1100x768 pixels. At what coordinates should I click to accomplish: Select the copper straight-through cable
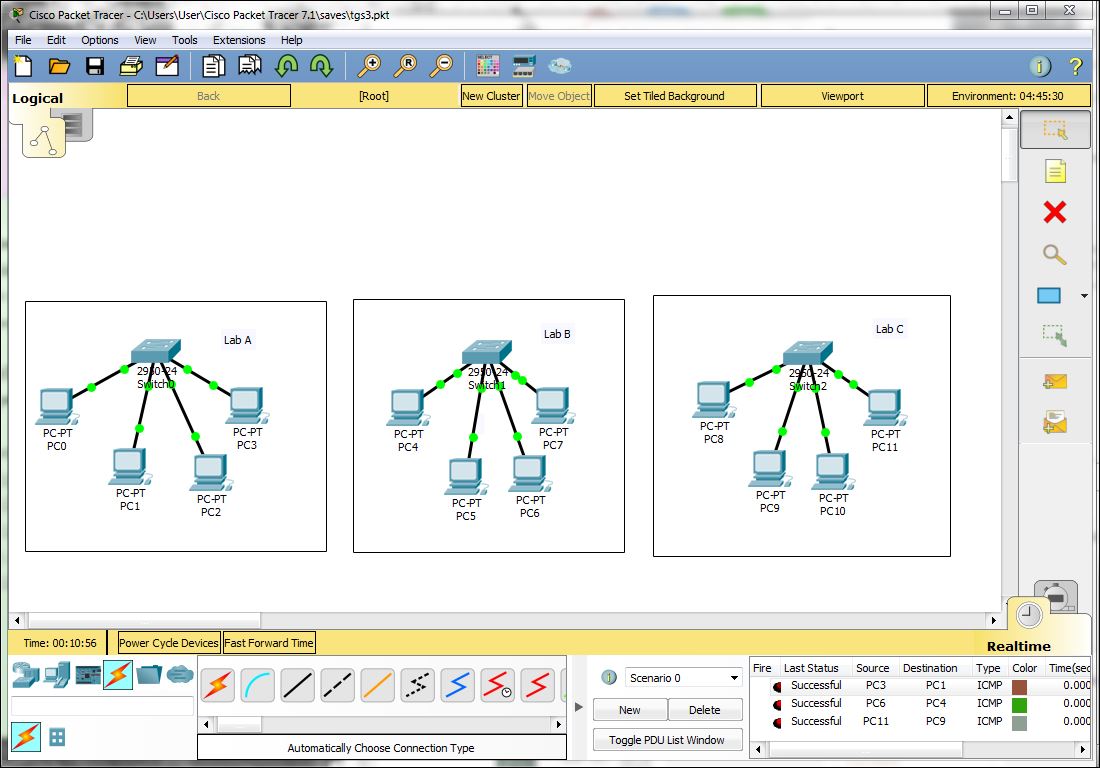(295, 686)
